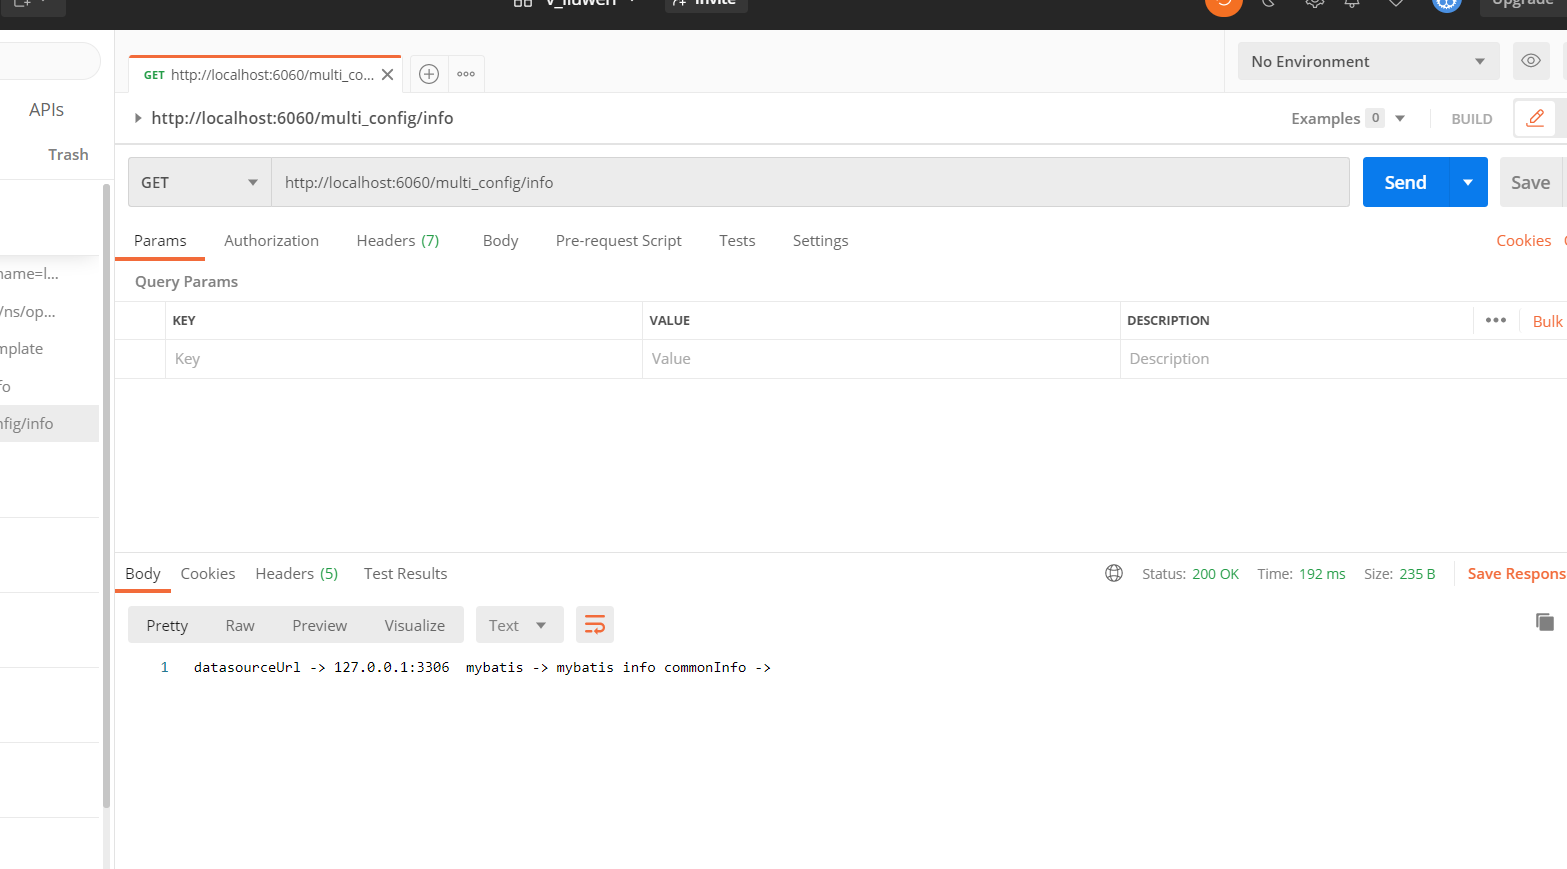Open the Headers (7) request tab

click(x=398, y=241)
